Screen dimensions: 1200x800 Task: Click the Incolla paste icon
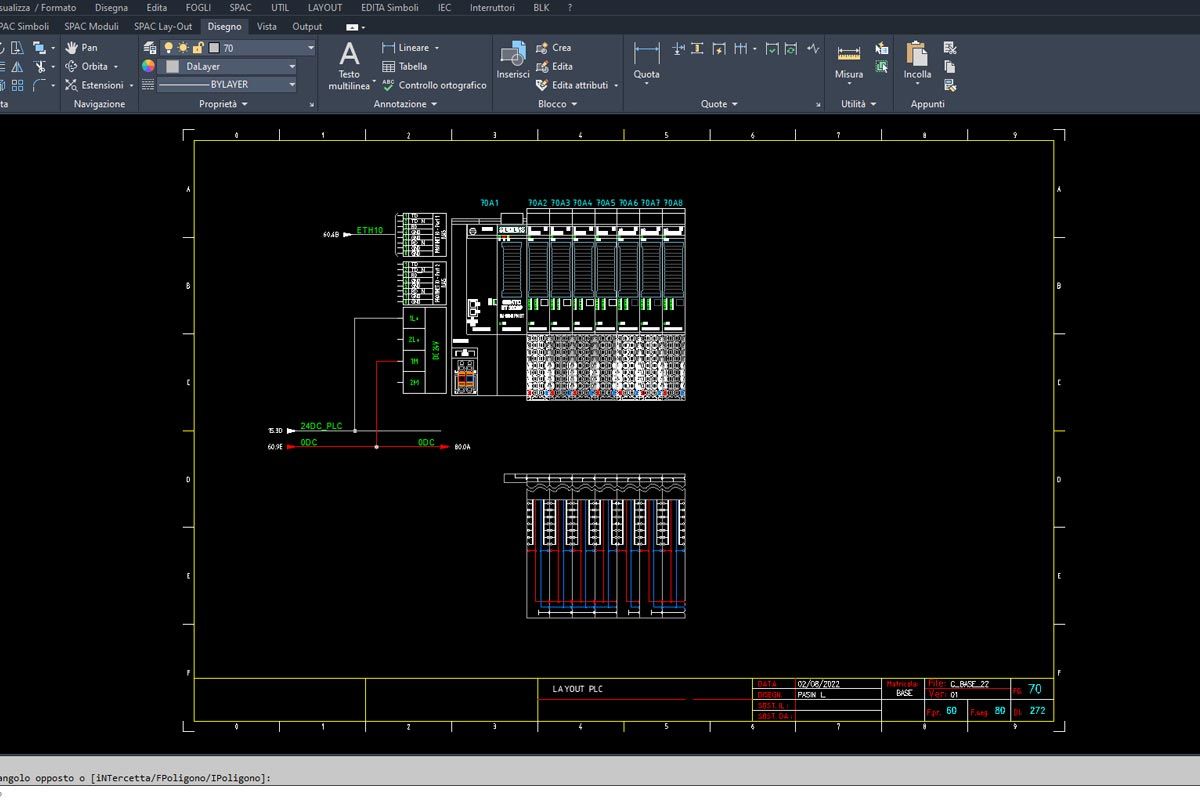917,61
